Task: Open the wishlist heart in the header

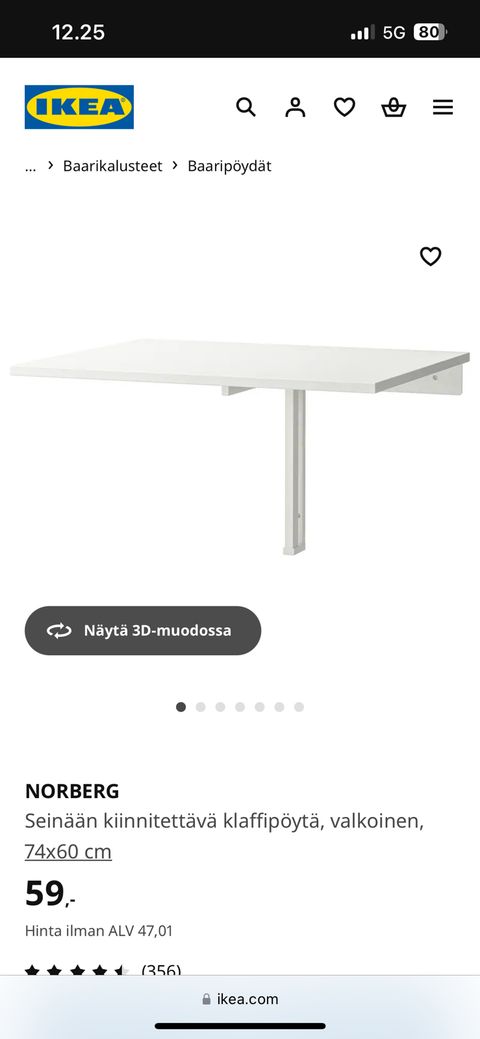Action: click(x=344, y=107)
